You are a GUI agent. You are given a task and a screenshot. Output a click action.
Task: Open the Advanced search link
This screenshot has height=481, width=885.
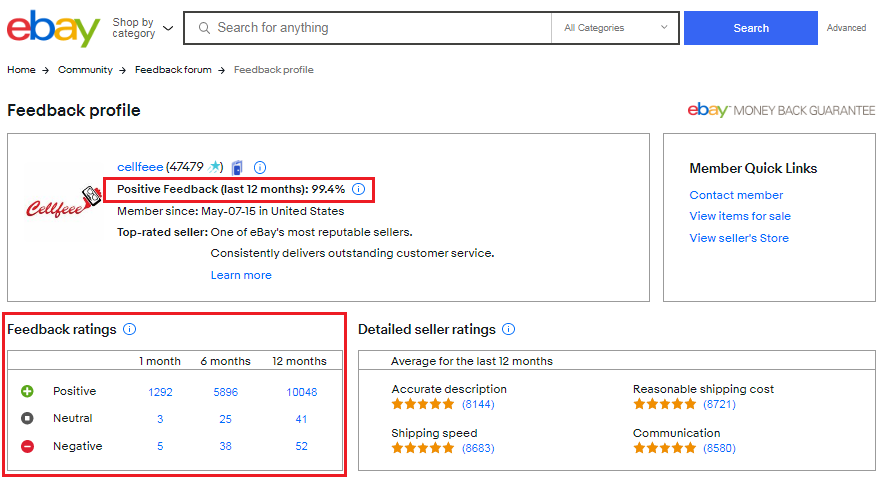point(846,28)
